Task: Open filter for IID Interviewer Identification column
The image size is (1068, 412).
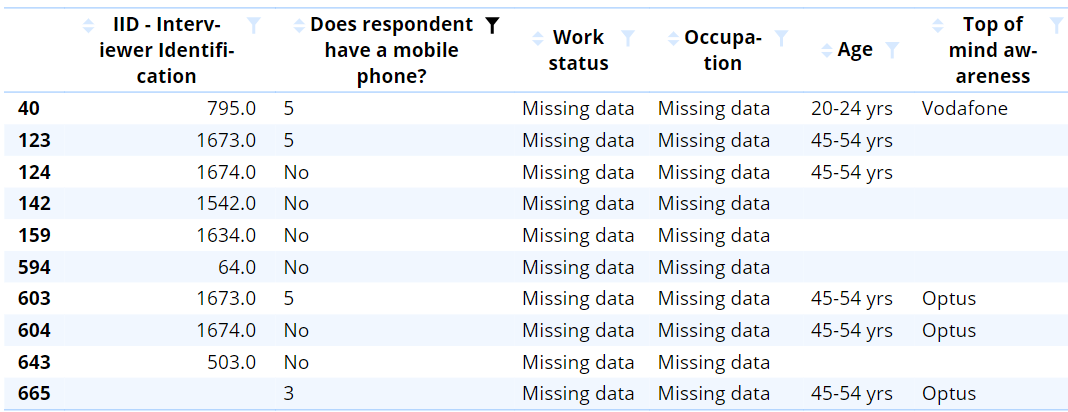Action: pyautogui.click(x=253, y=26)
